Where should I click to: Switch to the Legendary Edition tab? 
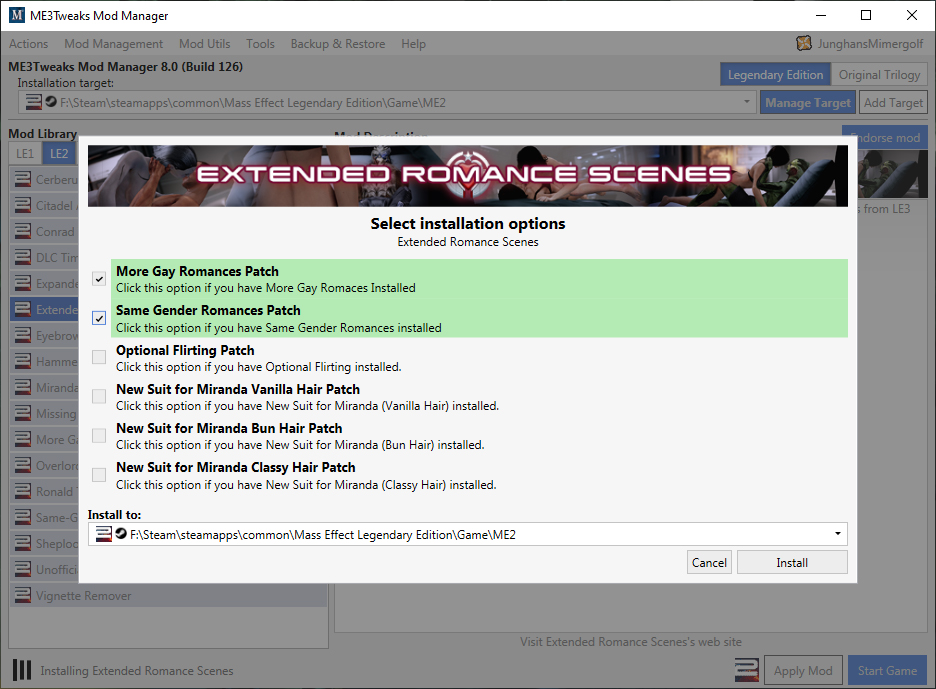[775, 75]
